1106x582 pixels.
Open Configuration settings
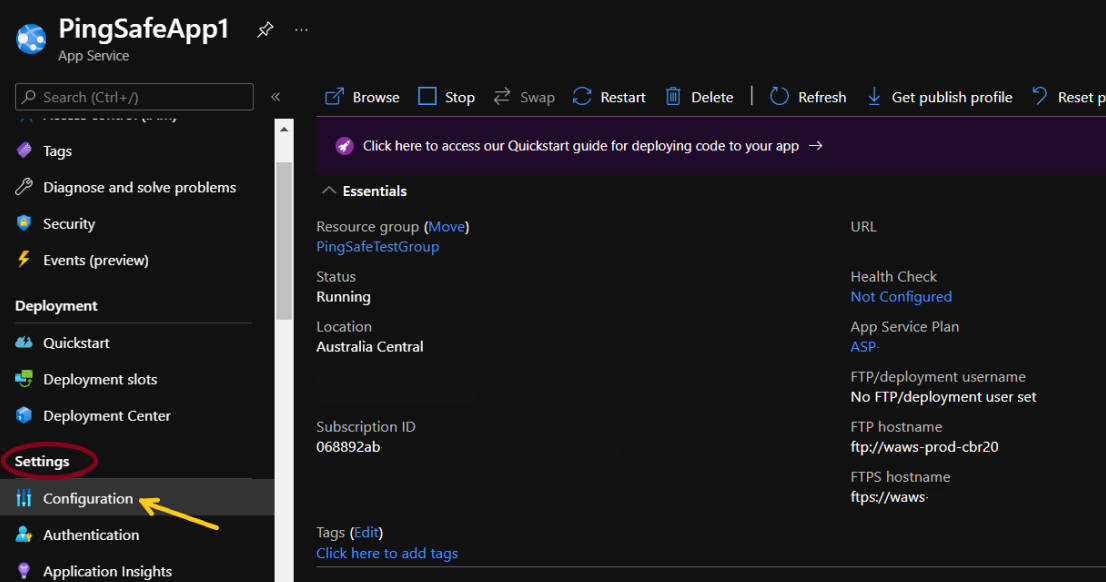[x=87, y=499]
